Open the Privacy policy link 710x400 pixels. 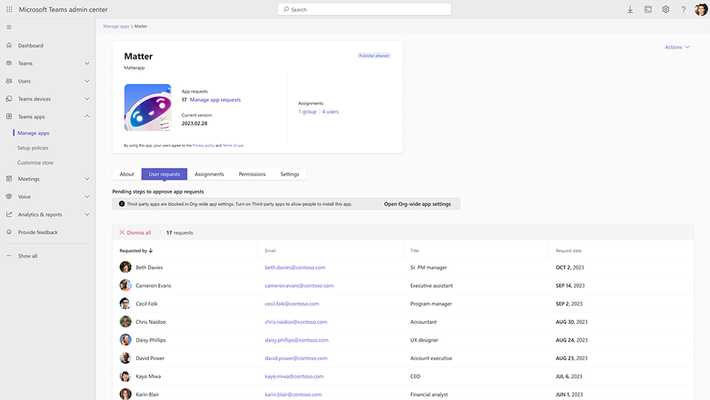click(203, 145)
